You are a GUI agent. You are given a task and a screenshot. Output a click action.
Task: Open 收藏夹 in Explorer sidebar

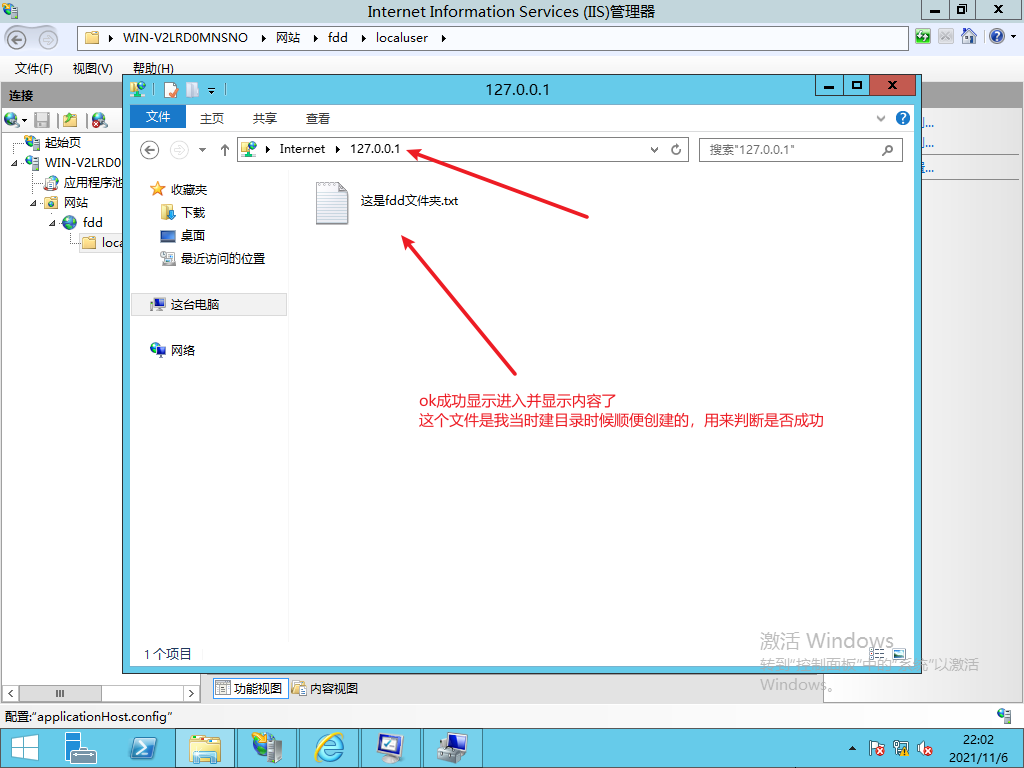click(x=189, y=189)
